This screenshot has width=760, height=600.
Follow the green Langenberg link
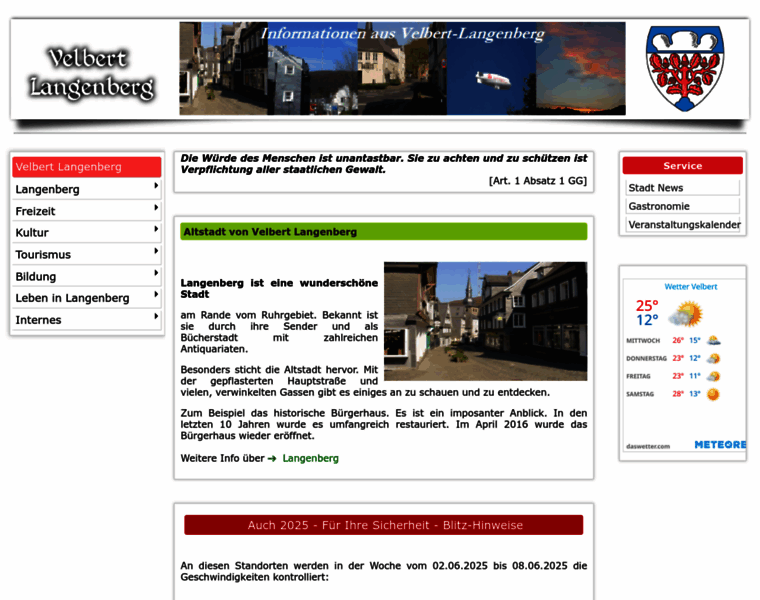(310, 458)
